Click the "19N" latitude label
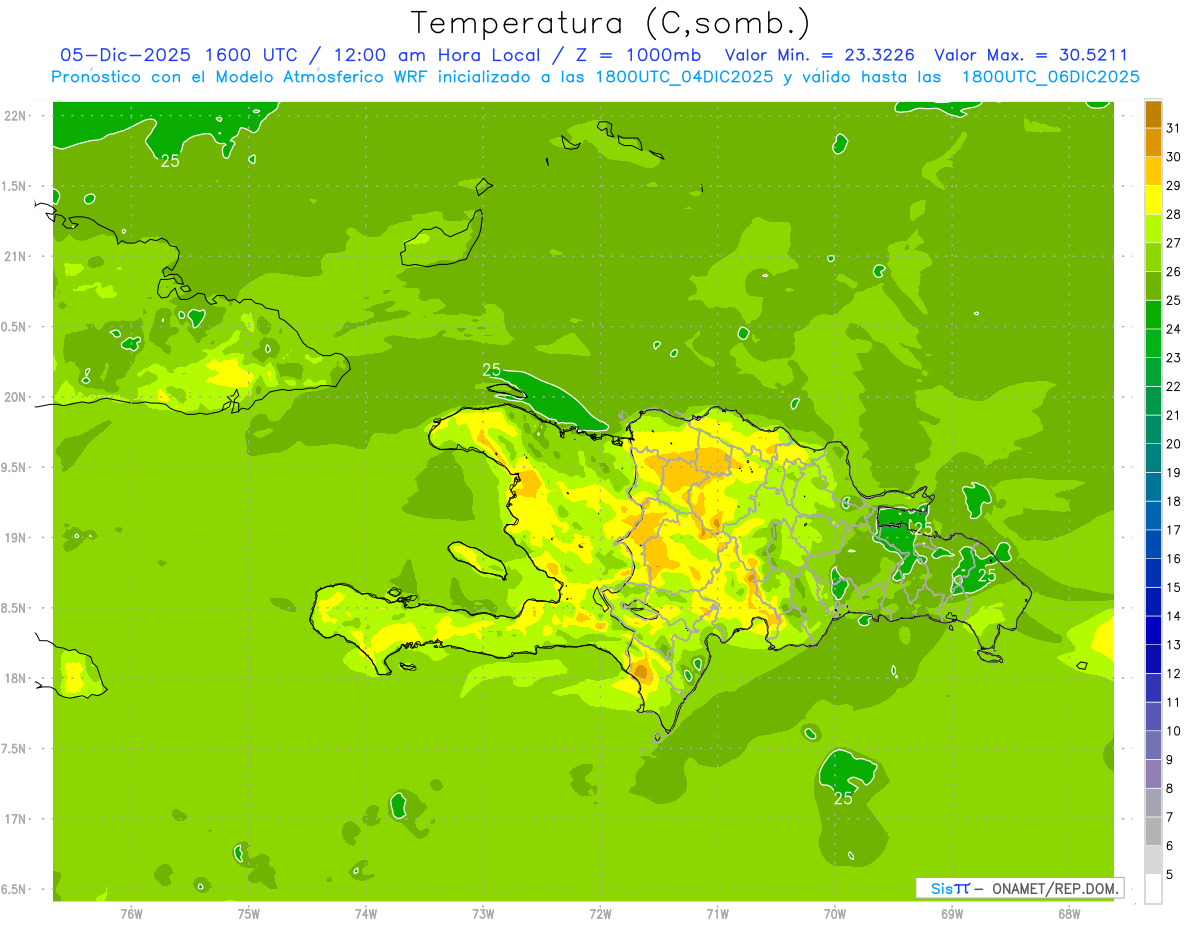1200x927 pixels. pos(16,538)
